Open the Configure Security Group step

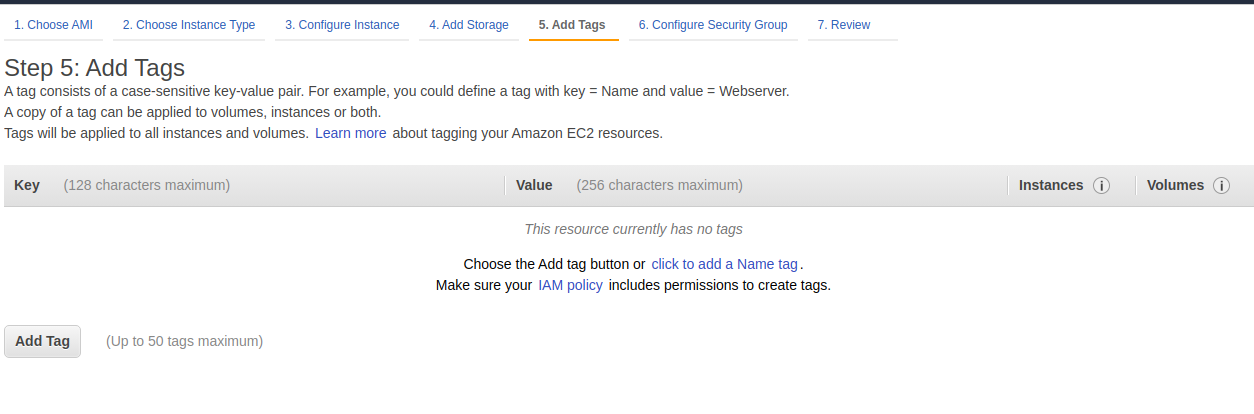click(x=713, y=25)
